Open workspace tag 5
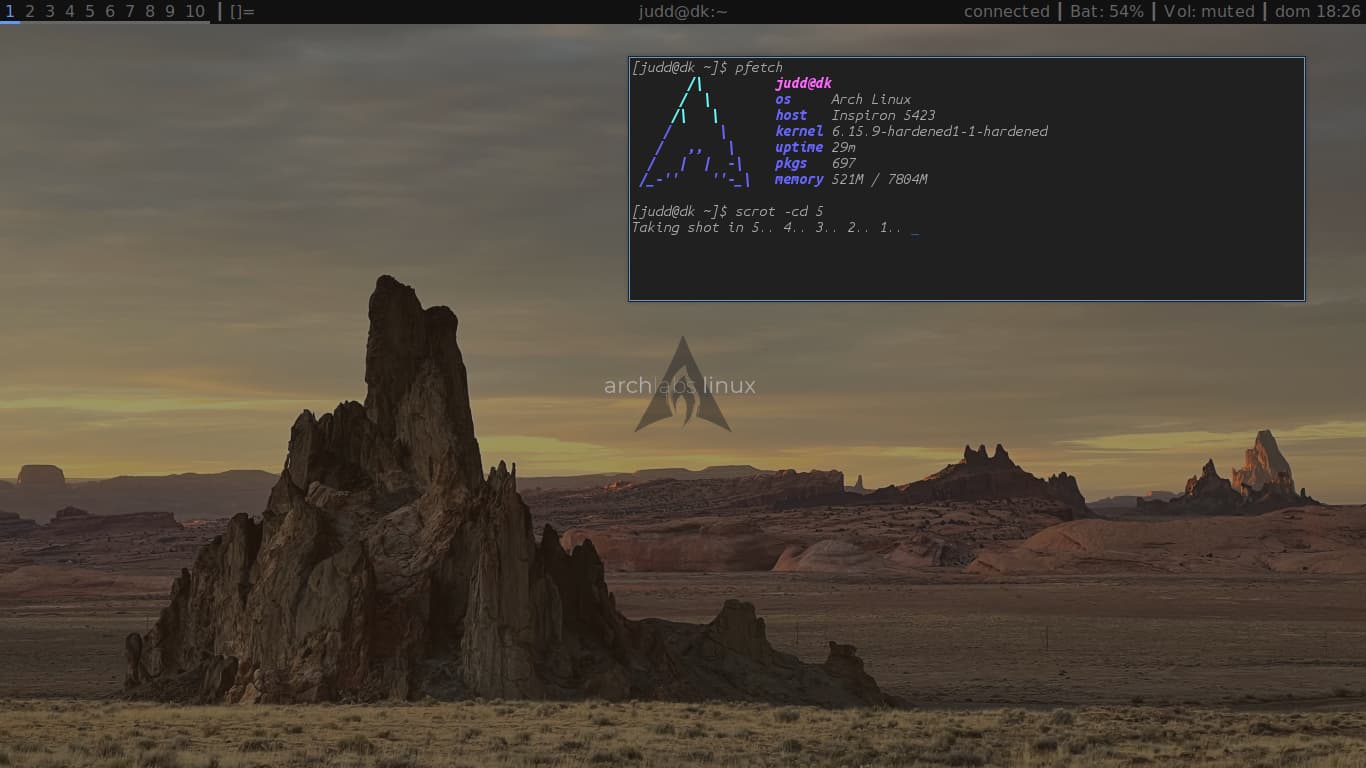Image resolution: width=1366 pixels, height=768 pixels. [90, 12]
